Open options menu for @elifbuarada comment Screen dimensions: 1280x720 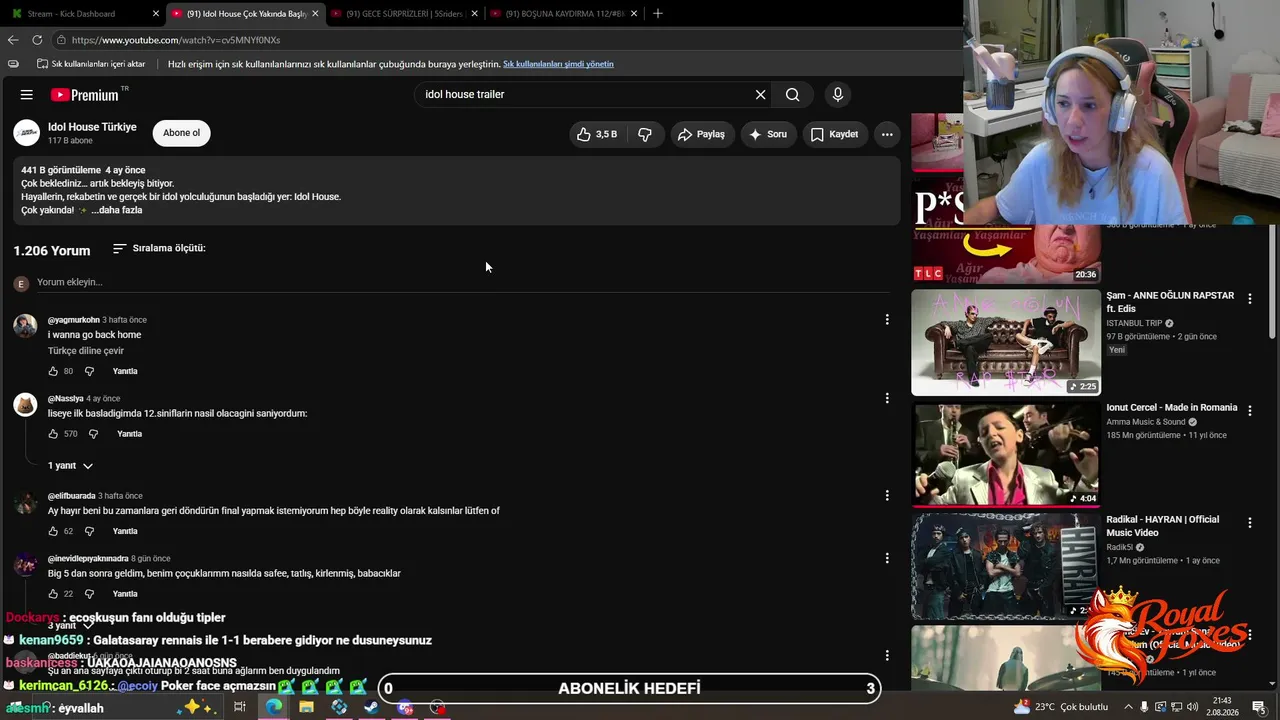click(886, 495)
